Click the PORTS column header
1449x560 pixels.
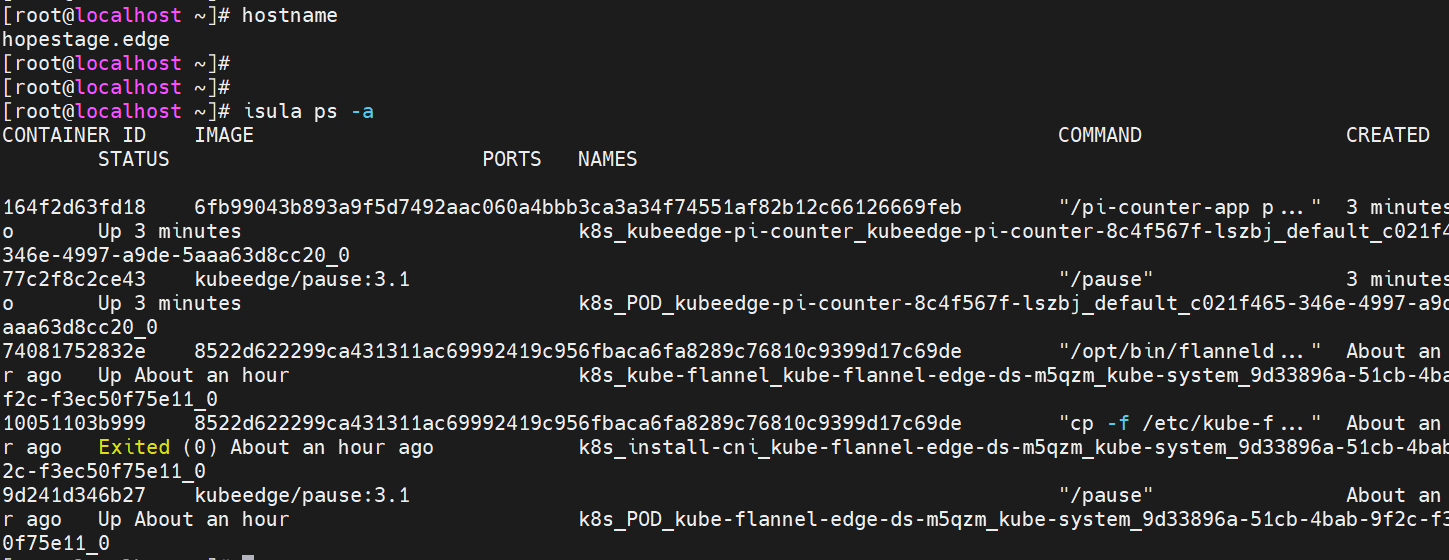(x=511, y=159)
